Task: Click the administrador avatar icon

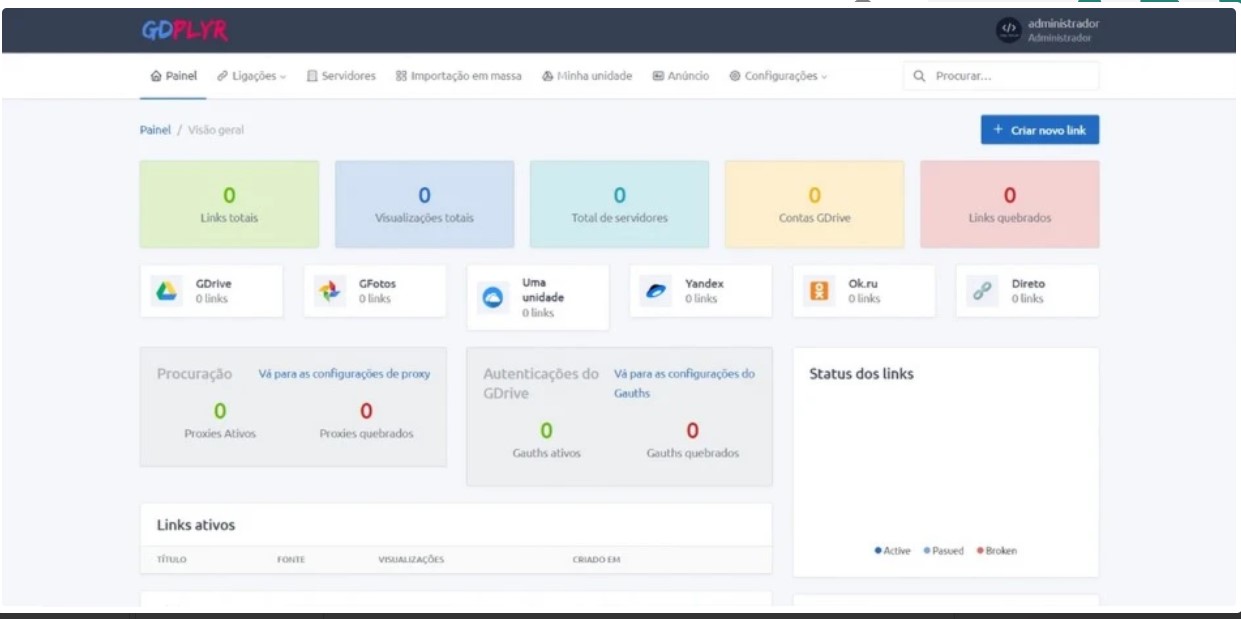Action: (x=1009, y=31)
